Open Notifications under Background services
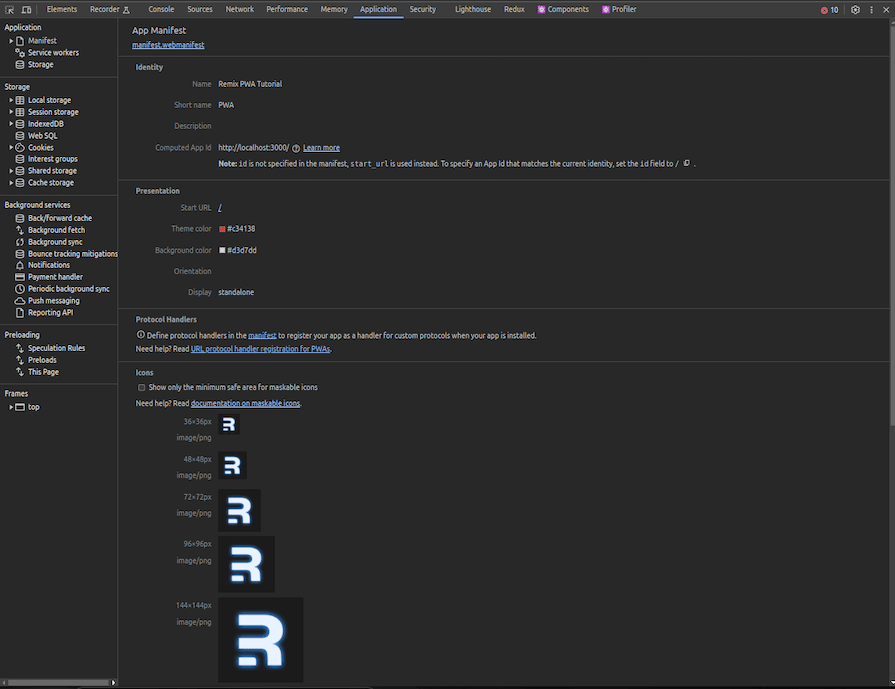 49,265
